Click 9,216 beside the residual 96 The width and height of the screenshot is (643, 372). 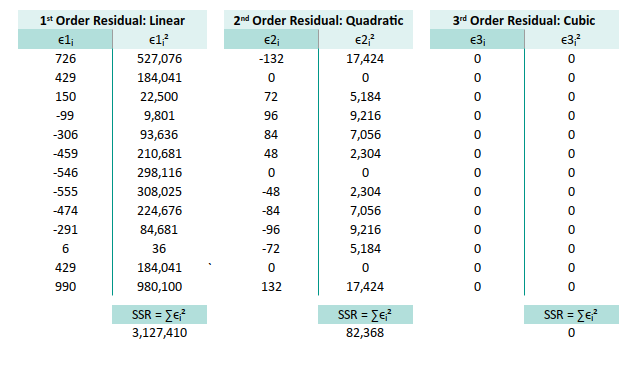tap(365, 116)
